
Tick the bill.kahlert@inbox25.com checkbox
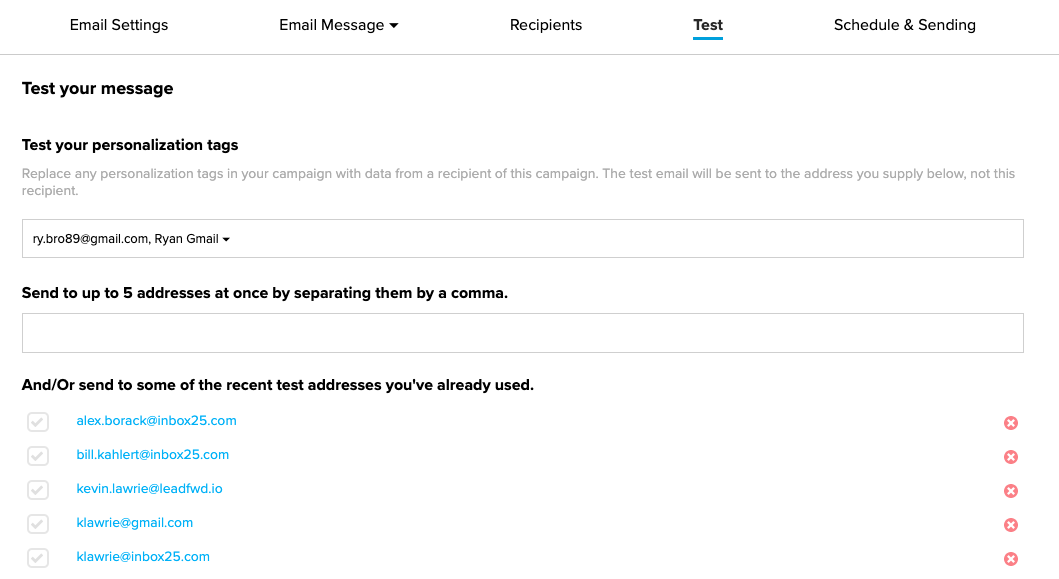coord(38,455)
